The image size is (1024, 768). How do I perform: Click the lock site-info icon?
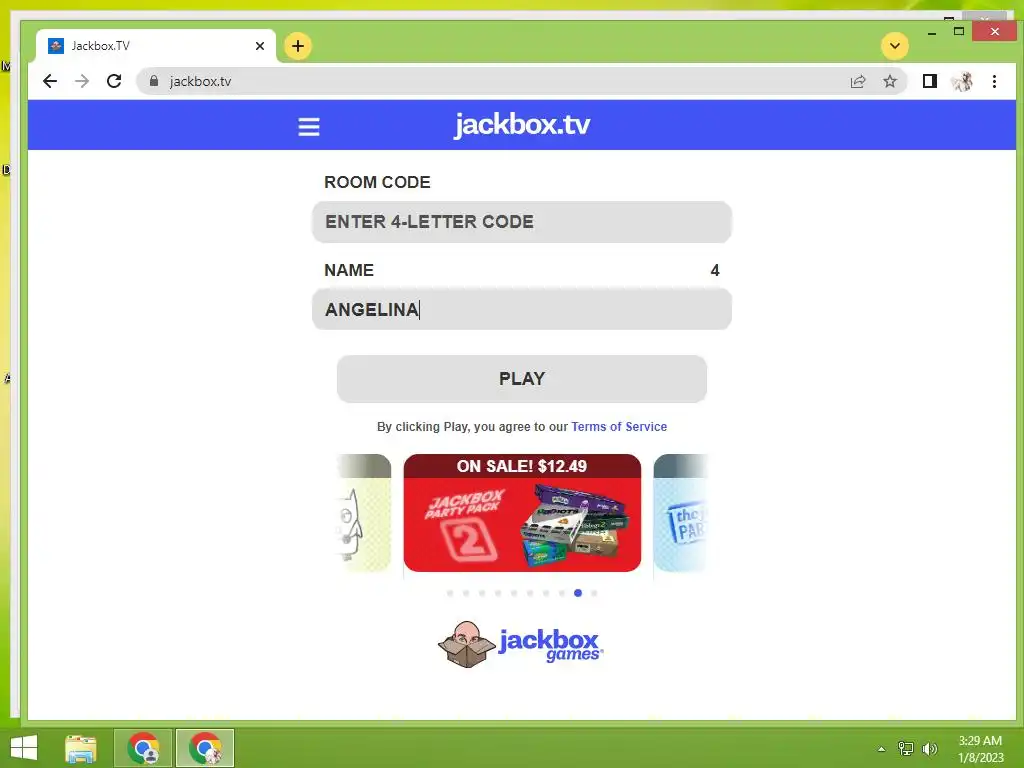tap(154, 81)
